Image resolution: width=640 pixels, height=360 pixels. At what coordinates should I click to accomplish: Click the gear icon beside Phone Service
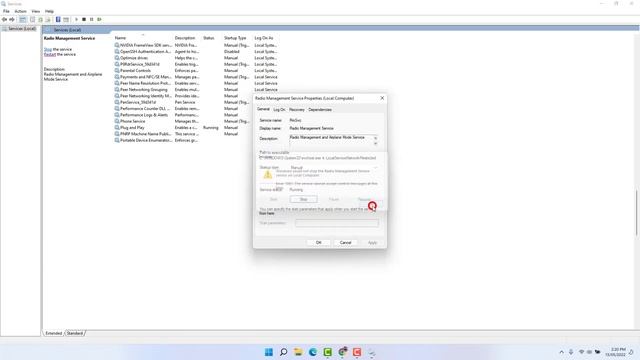pyautogui.click(x=117, y=121)
